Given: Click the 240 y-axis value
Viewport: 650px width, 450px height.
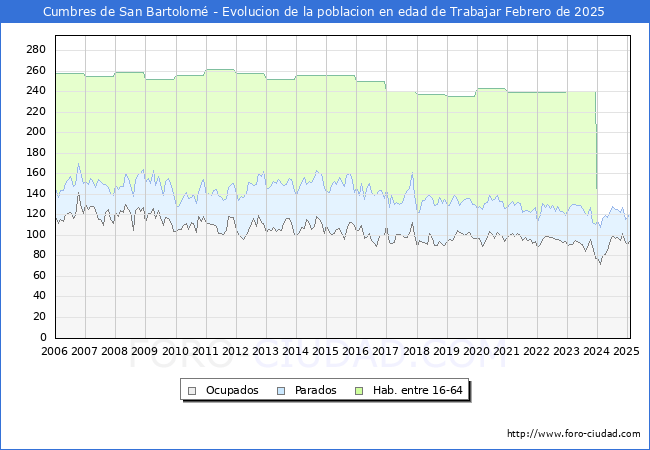Looking at the screenshot, I should (36, 91).
